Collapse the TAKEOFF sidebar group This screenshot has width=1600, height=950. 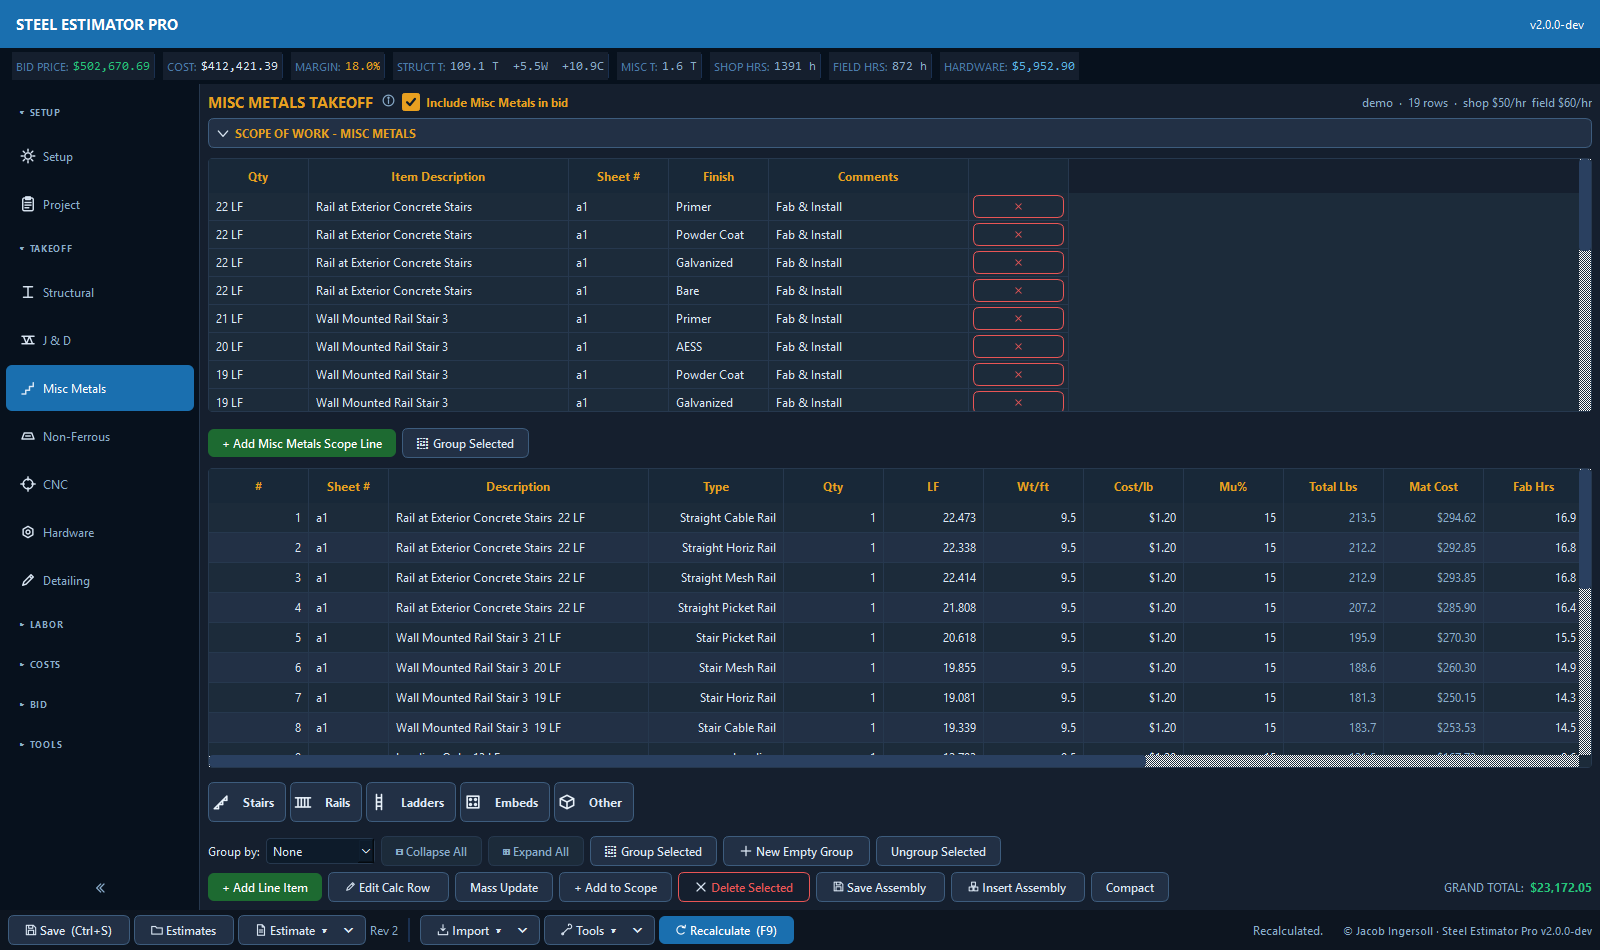pyautogui.click(x=46, y=248)
